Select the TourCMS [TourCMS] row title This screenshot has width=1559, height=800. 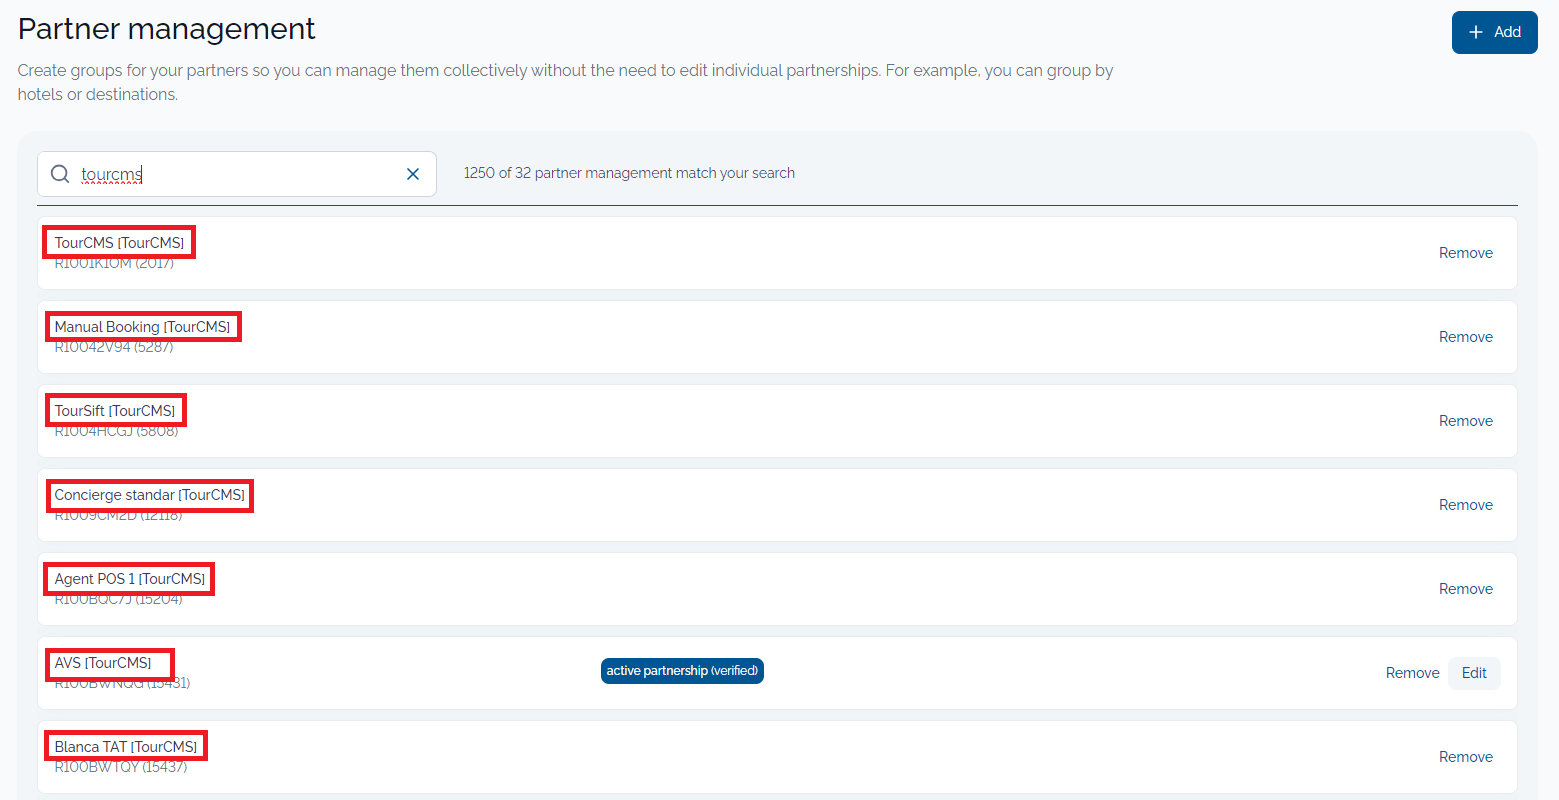coord(119,243)
